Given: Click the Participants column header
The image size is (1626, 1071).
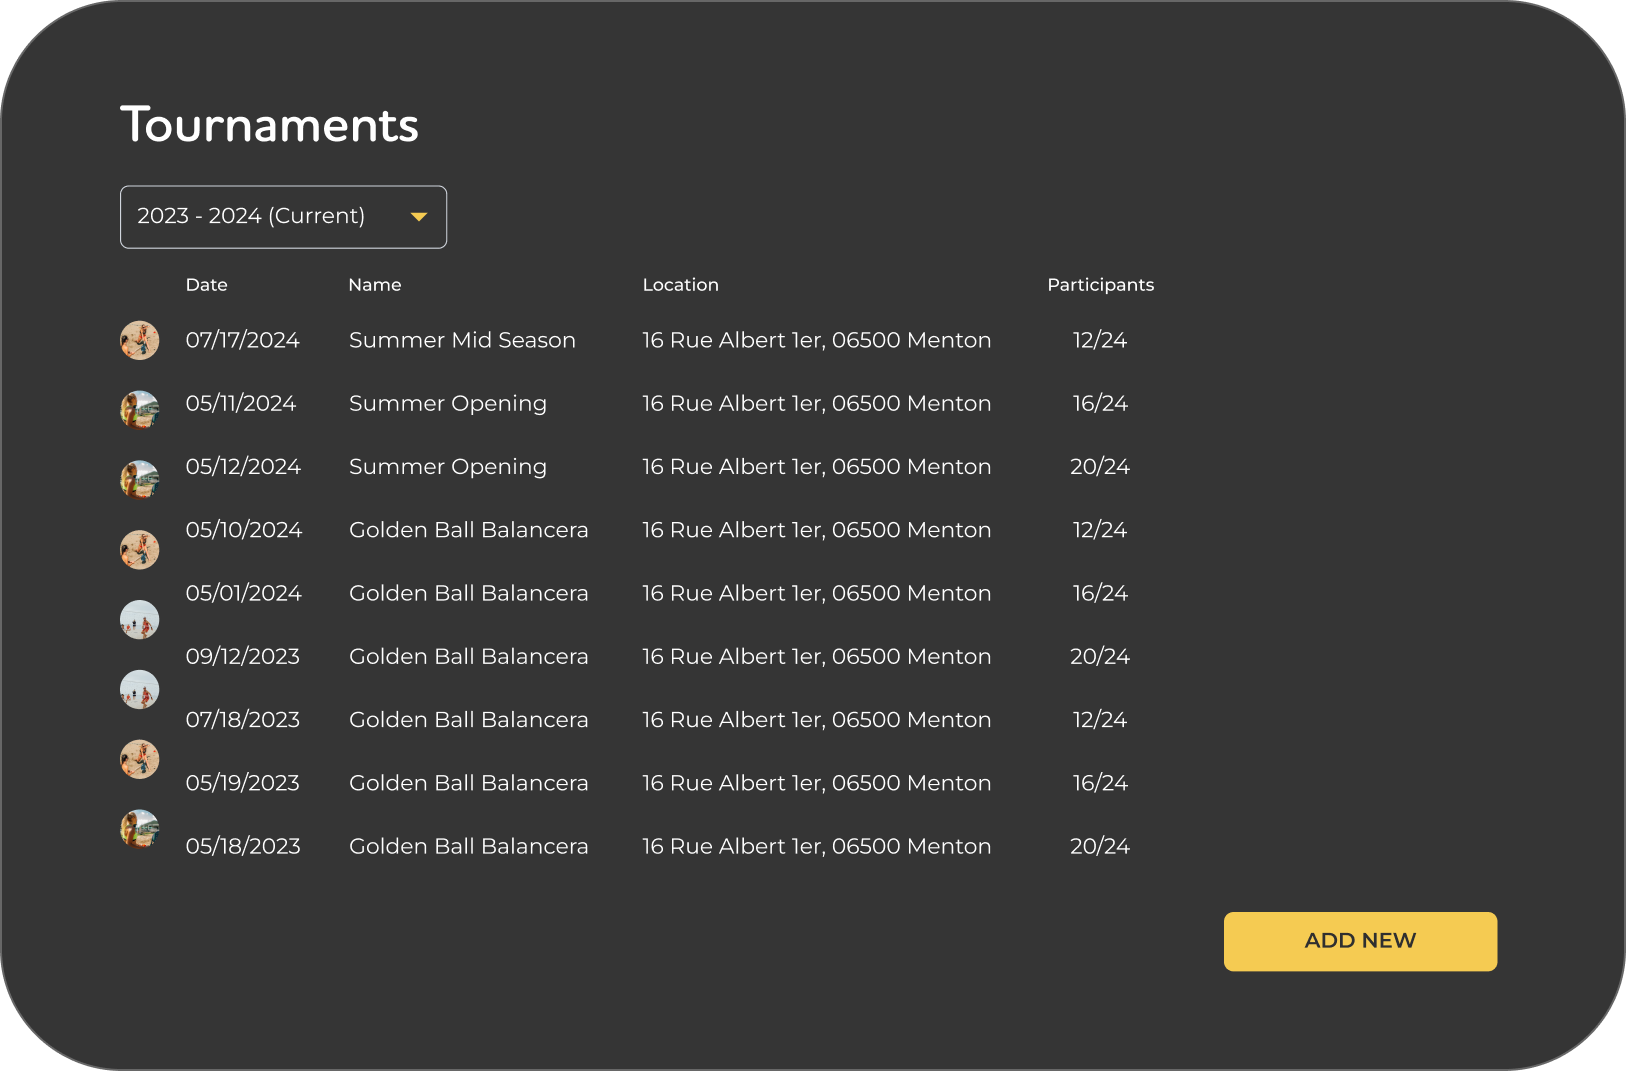Looking at the screenshot, I should click(1100, 285).
